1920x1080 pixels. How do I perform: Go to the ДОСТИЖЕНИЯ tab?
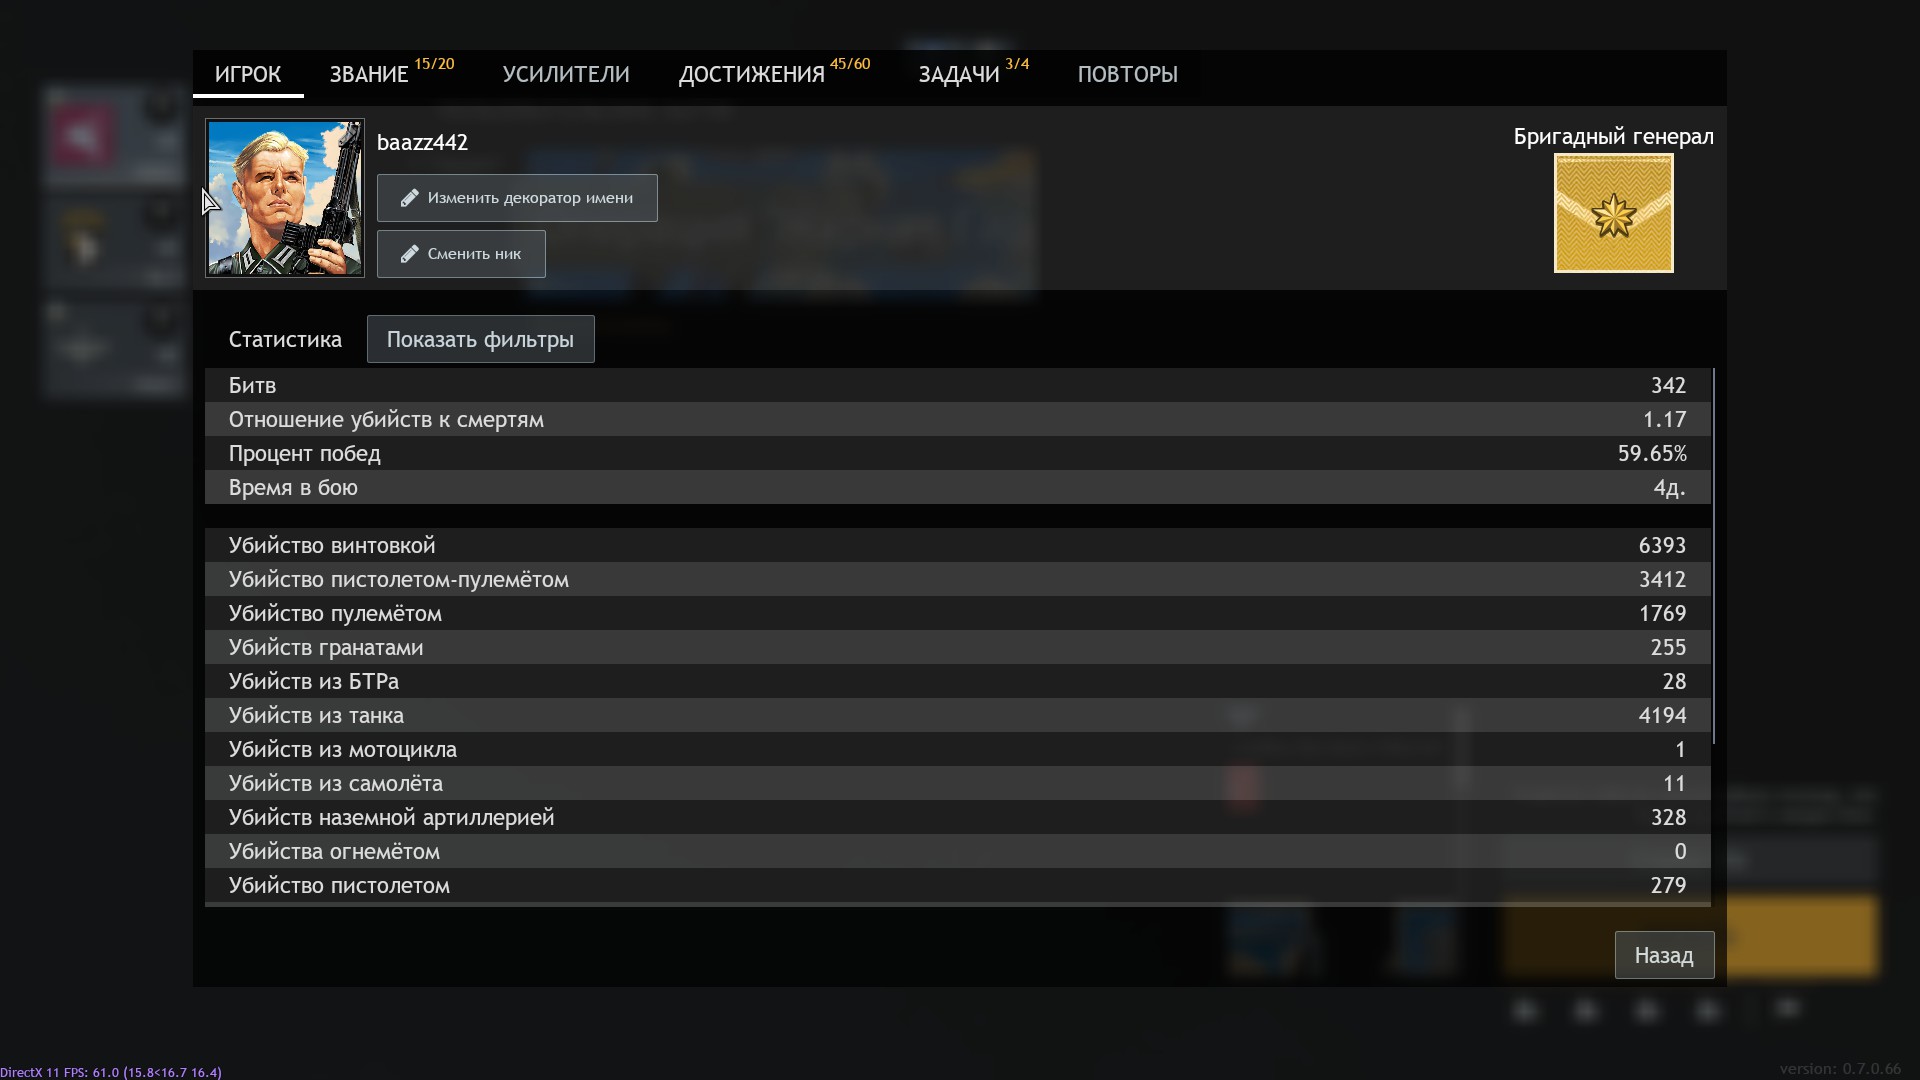point(752,75)
